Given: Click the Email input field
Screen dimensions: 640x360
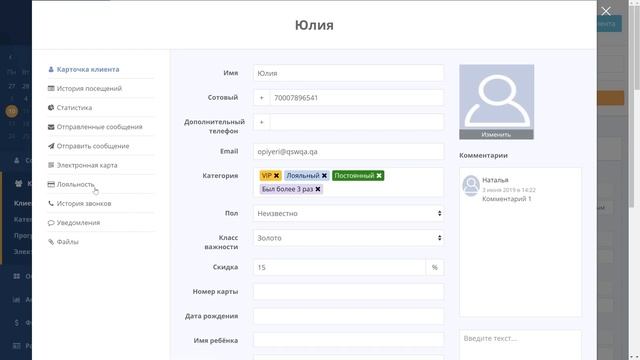Looking at the screenshot, I should tap(348, 151).
